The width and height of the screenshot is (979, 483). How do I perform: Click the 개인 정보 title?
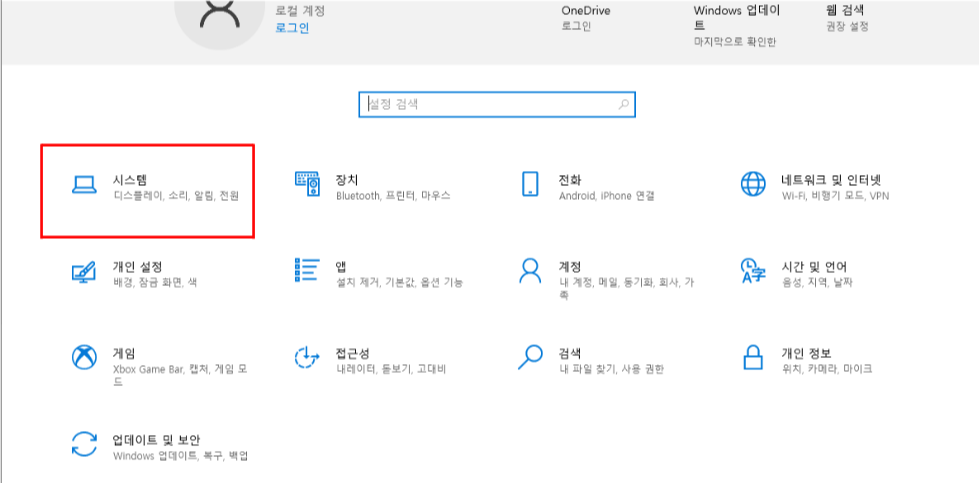pyautogui.click(x=806, y=353)
